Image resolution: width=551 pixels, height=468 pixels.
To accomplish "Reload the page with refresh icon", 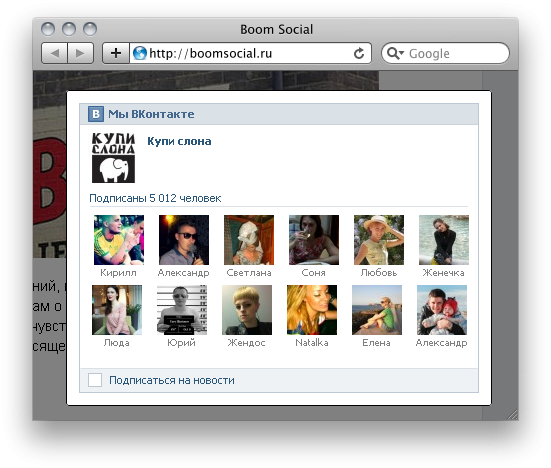I will click(359, 53).
